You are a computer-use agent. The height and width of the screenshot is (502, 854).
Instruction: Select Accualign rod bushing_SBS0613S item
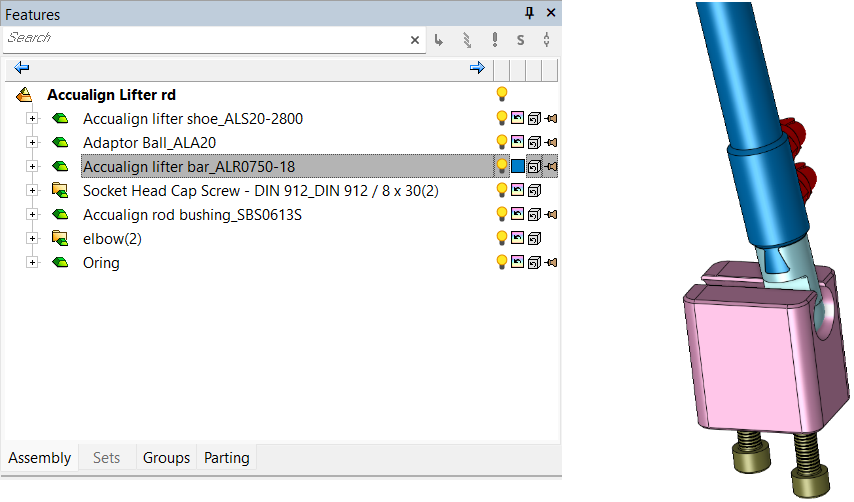point(192,215)
